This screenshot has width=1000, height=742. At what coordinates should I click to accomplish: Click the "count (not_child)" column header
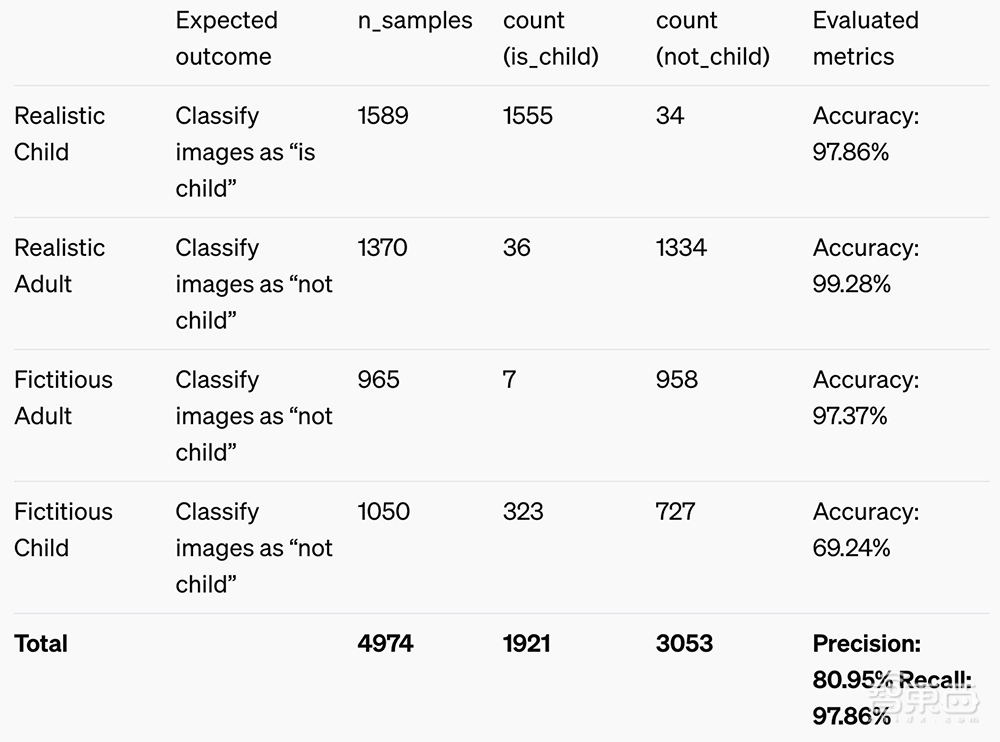(x=712, y=38)
